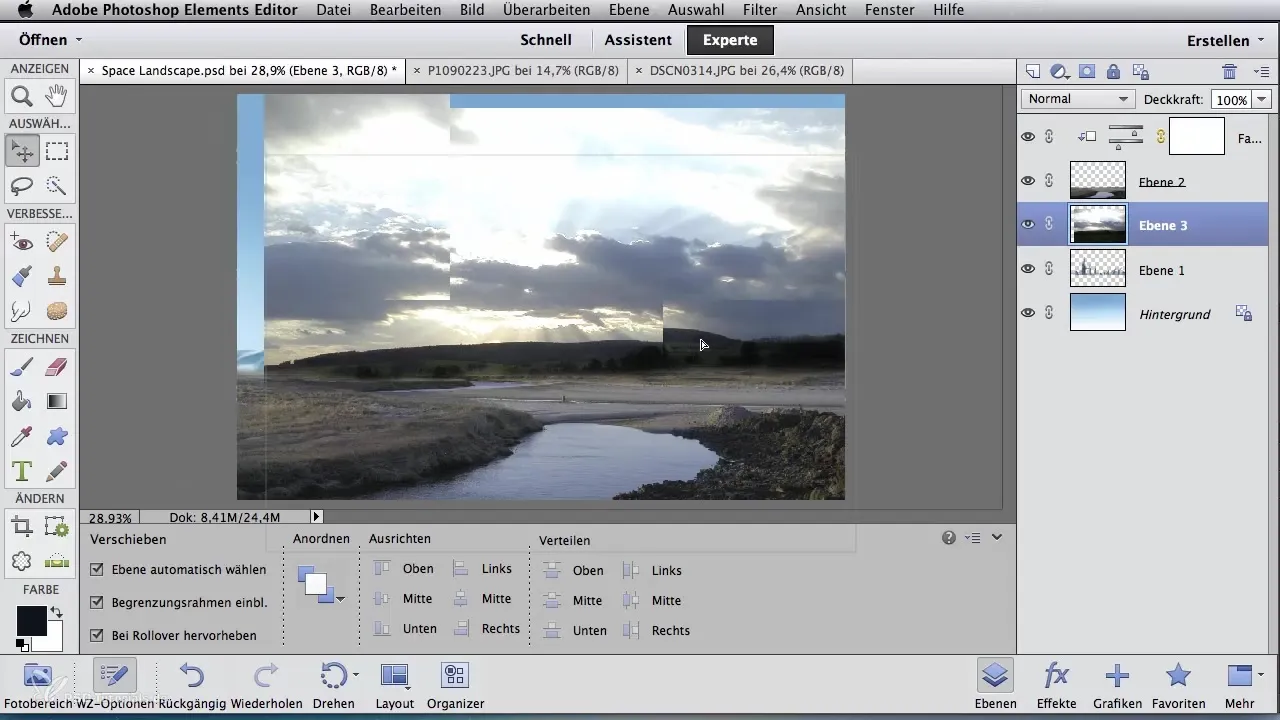1280x720 pixels.
Task: Select the Straighten tool
Action: pos(57,561)
